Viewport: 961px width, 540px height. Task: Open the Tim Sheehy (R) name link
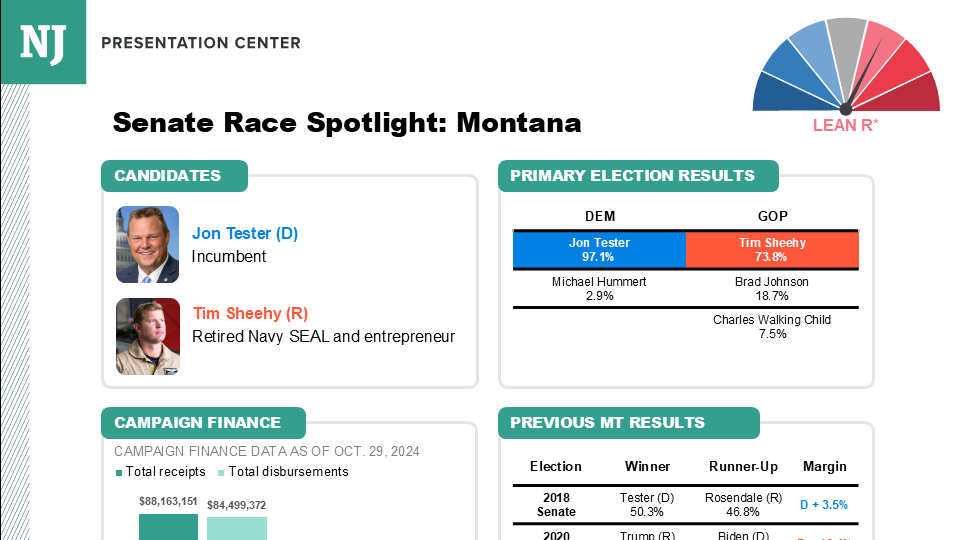click(x=250, y=313)
